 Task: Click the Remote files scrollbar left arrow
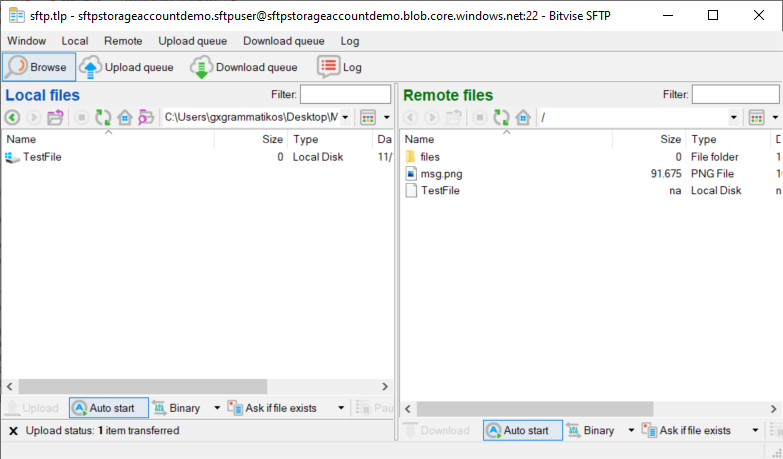(408, 409)
